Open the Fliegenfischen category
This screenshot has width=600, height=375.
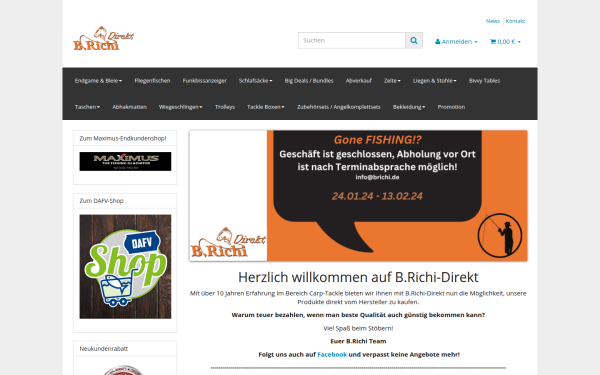pos(152,81)
